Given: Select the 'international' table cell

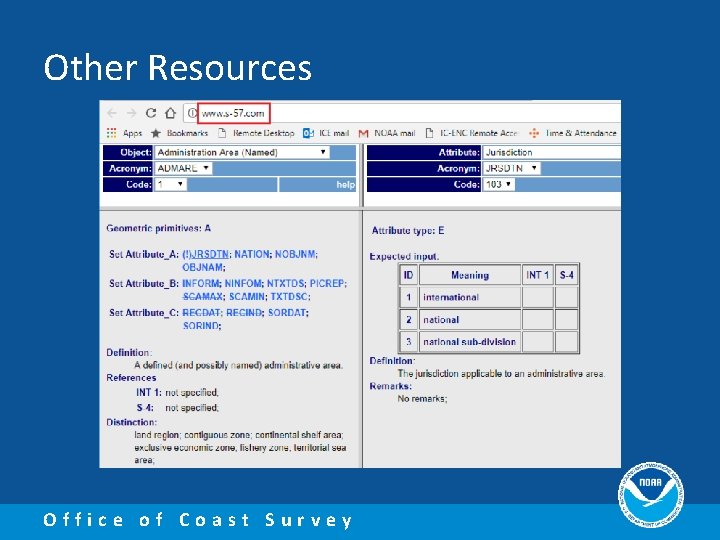Looking at the screenshot, I should 470,298.
